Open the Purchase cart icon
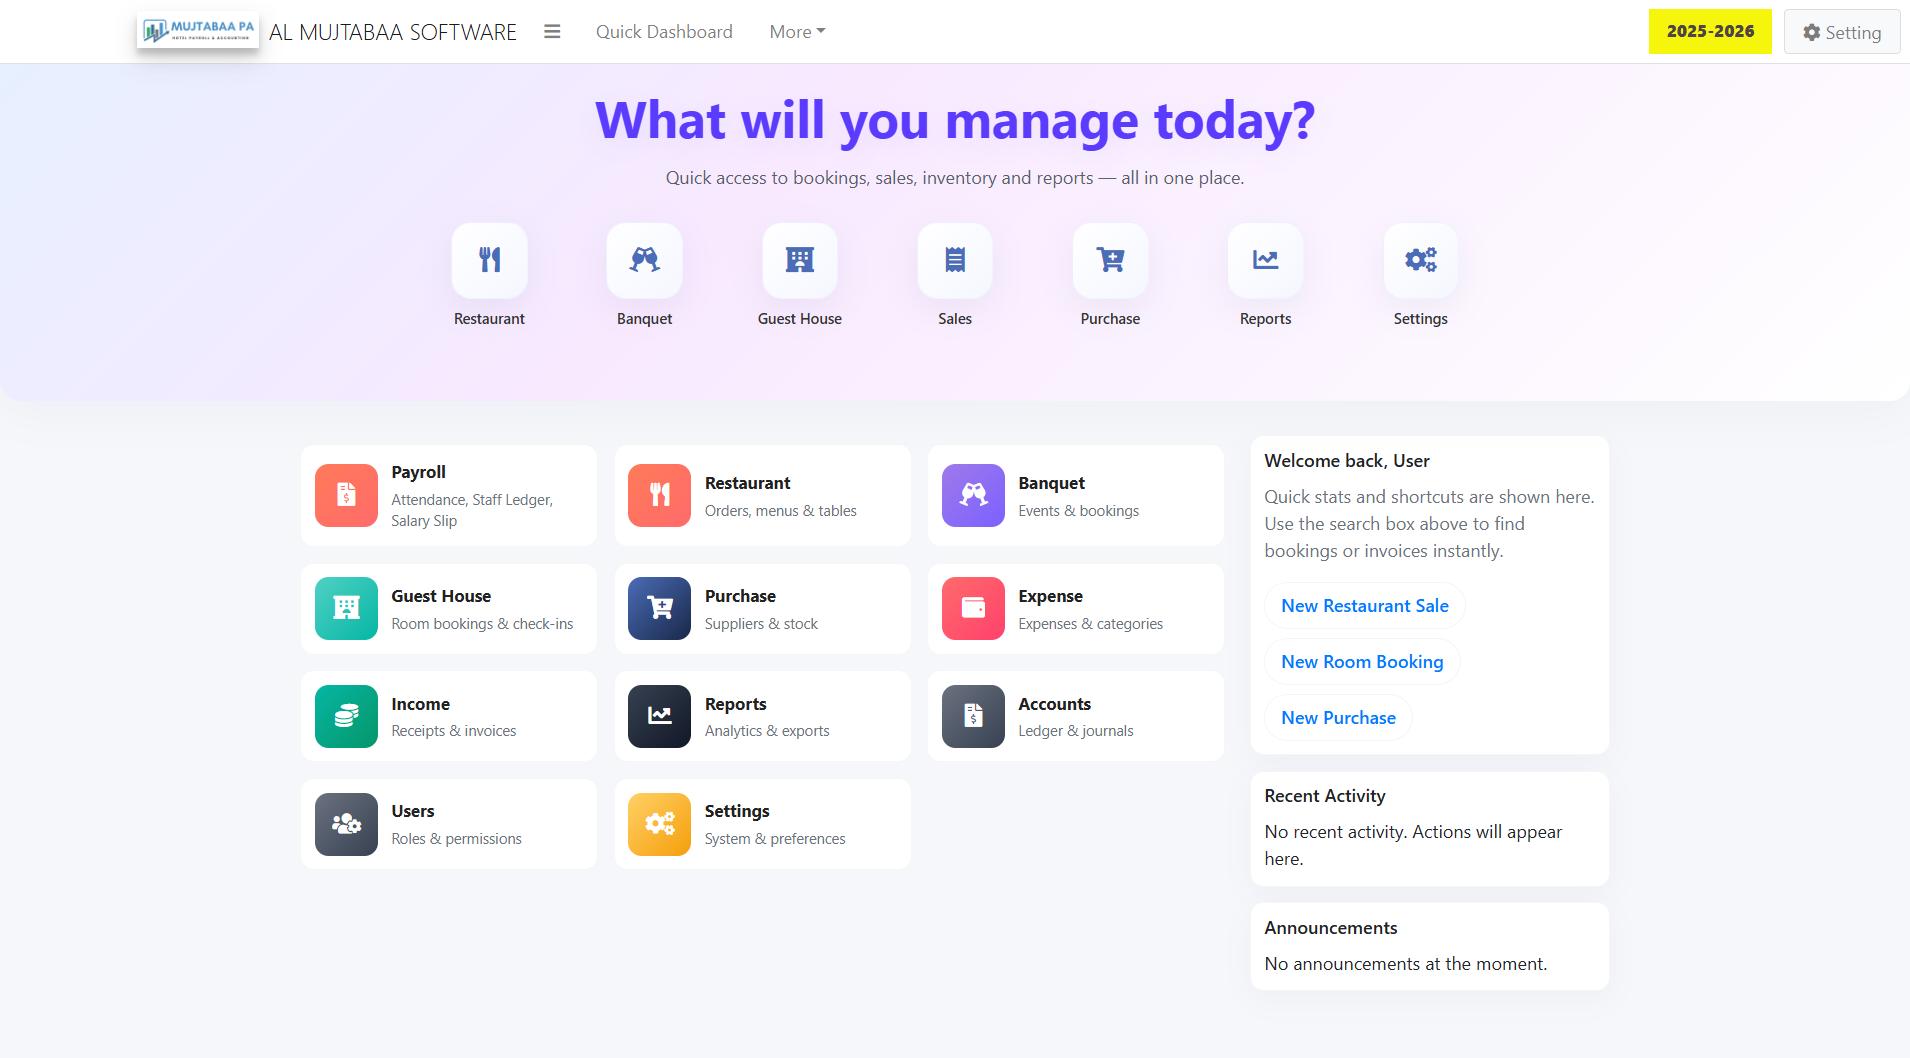The image size is (1910, 1058). coord(1110,261)
